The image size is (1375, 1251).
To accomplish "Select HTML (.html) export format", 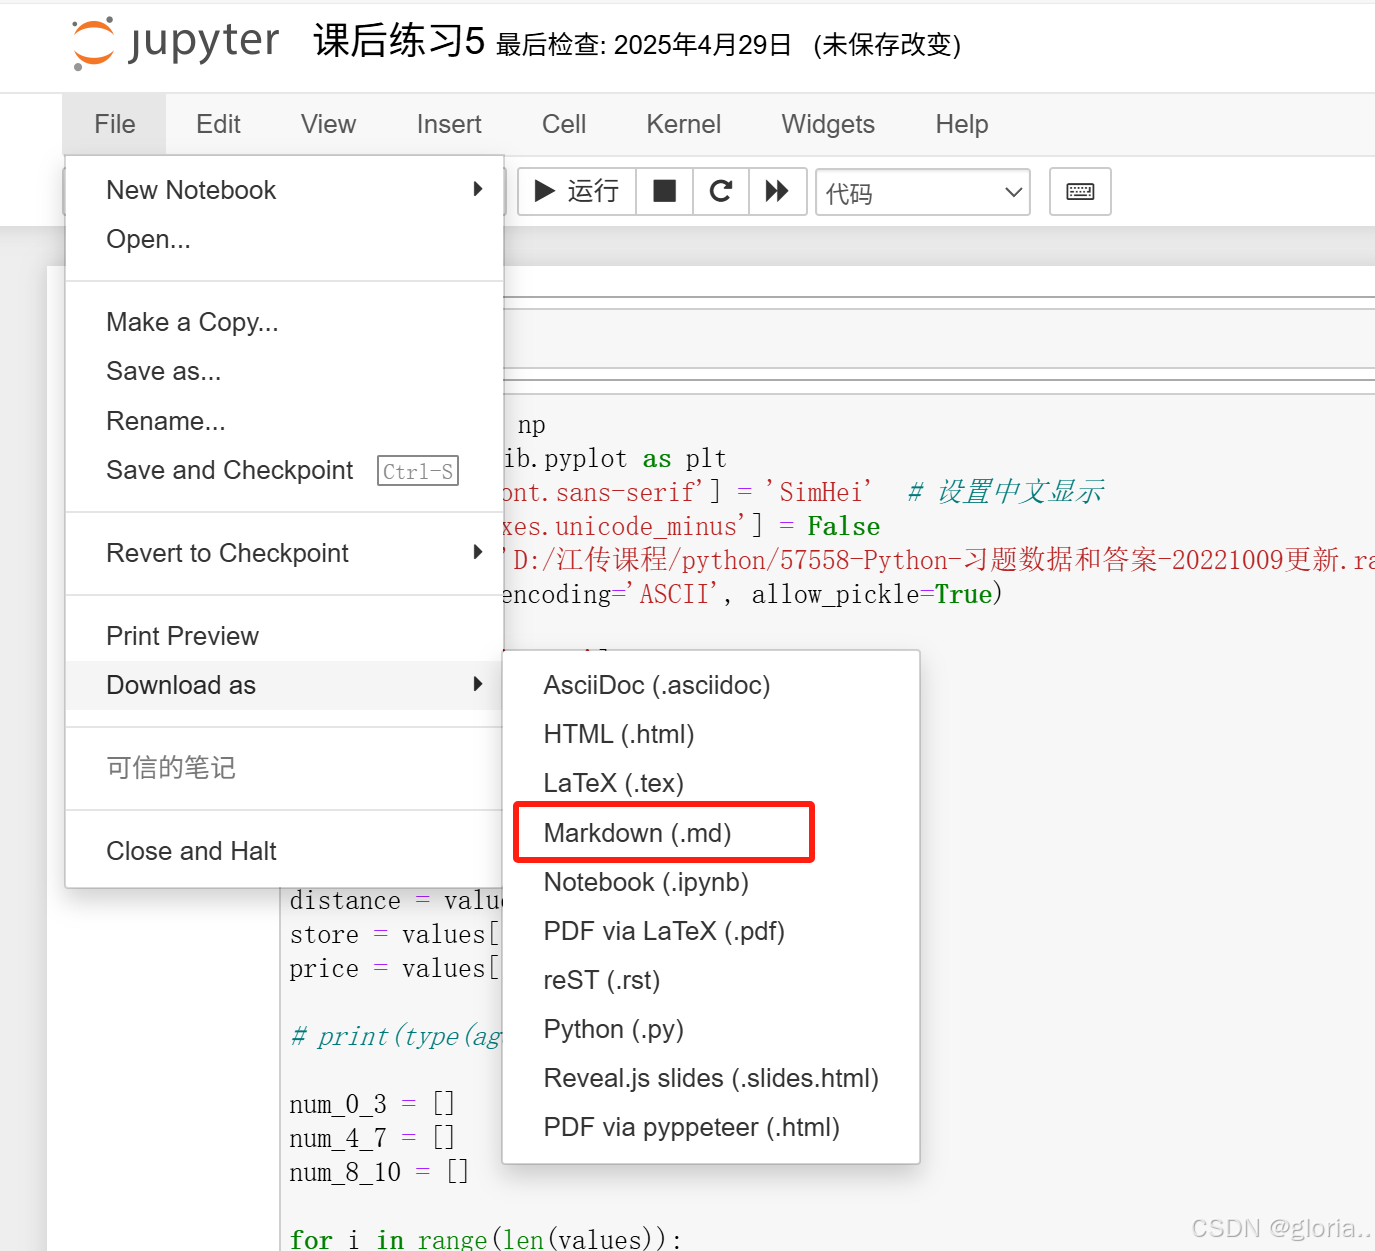I will click(618, 733).
